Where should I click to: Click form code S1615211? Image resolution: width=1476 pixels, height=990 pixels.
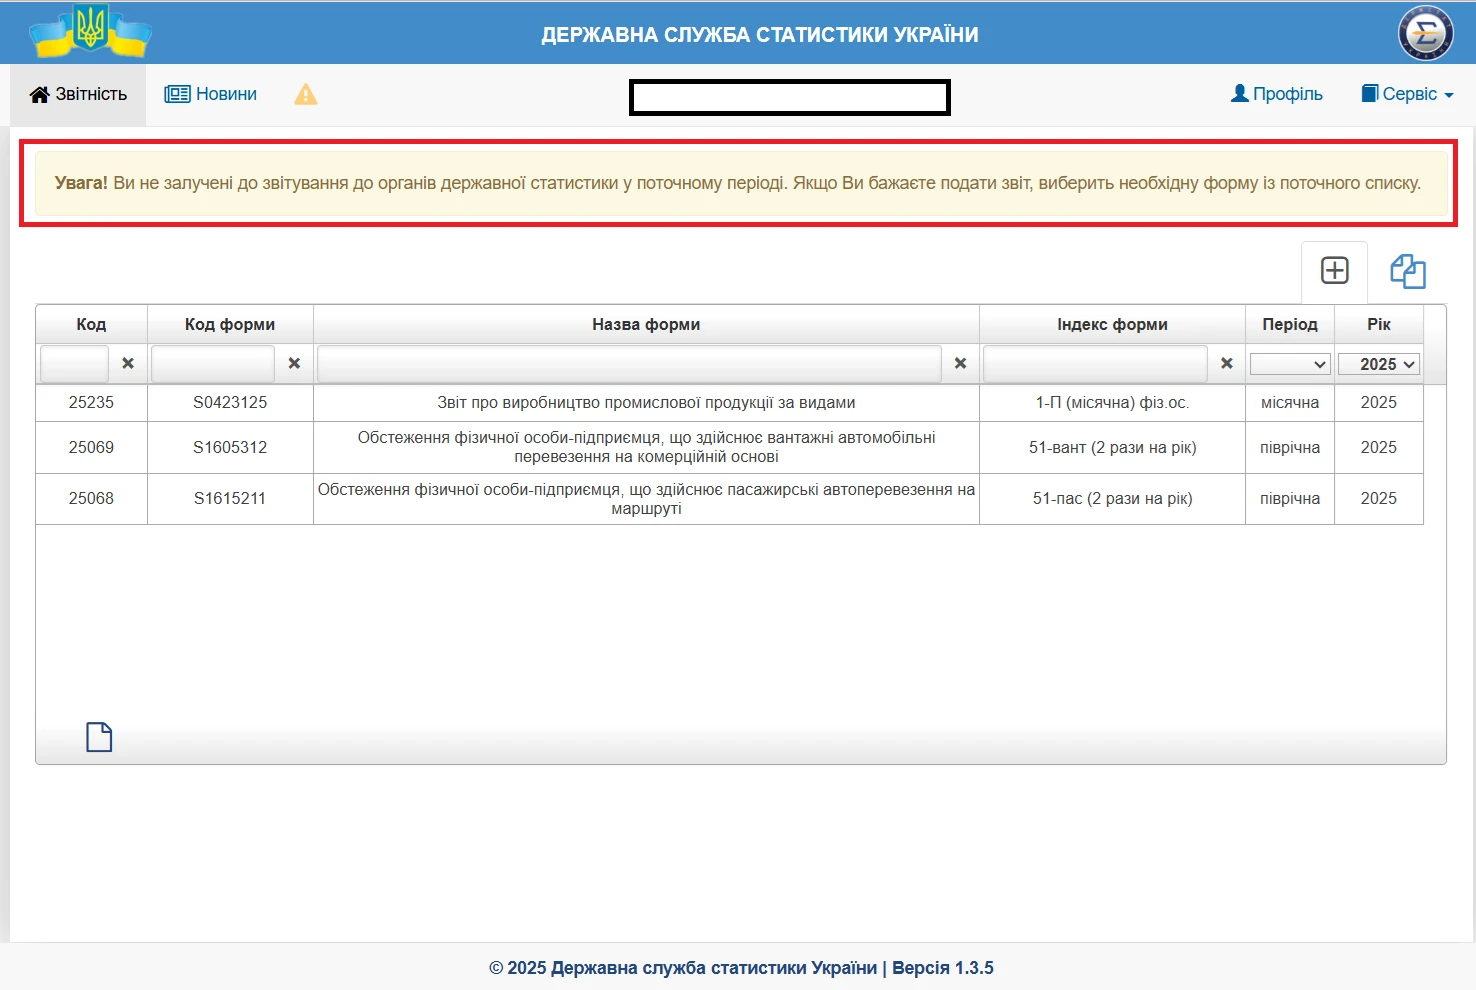pyautogui.click(x=230, y=498)
